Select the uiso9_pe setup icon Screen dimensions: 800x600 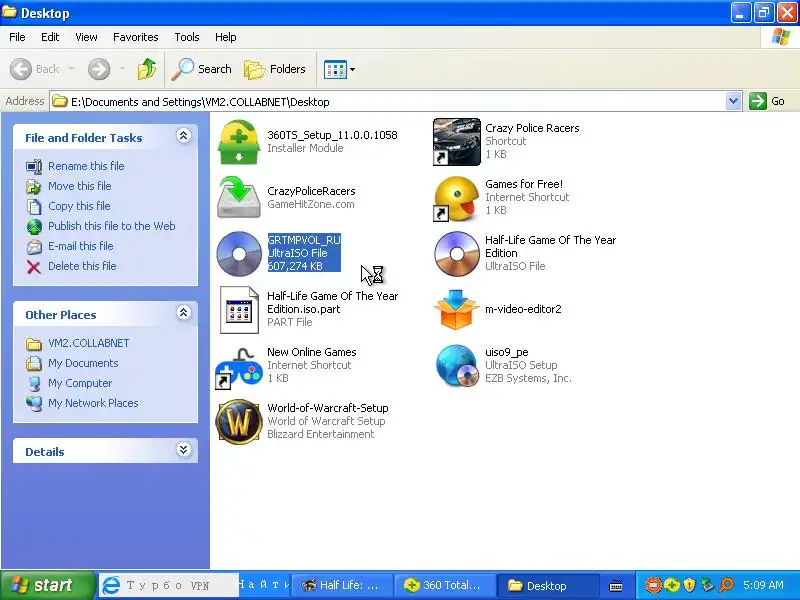457,366
